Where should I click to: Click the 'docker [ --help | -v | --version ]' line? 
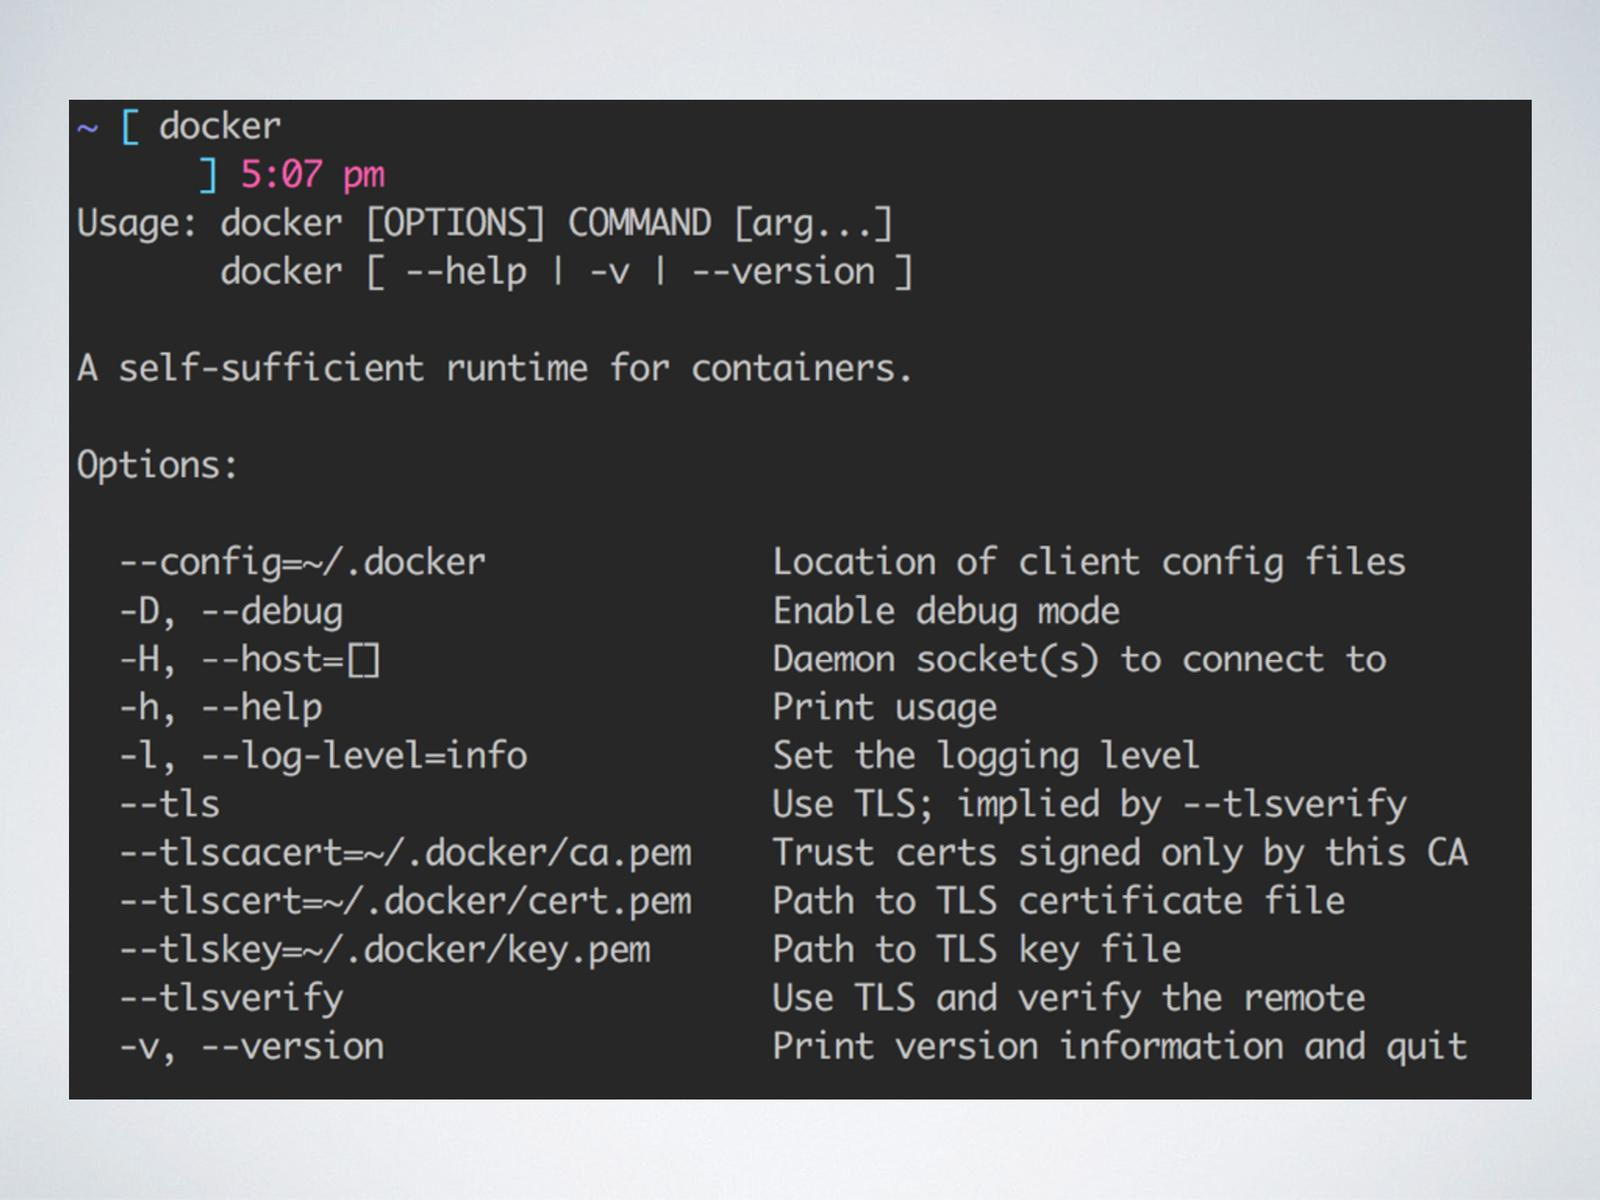click(566, 272)
